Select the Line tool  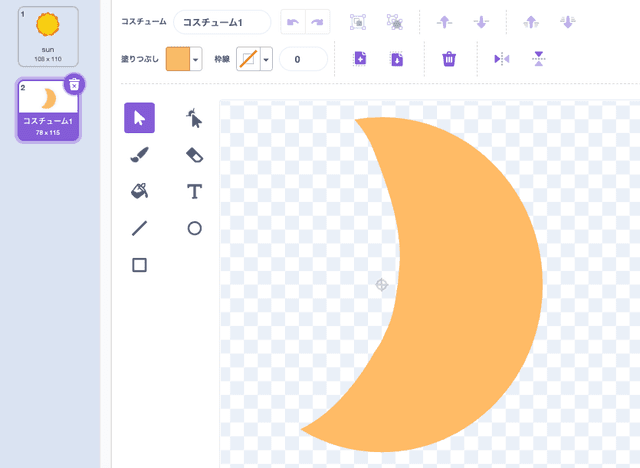(139, 228)
